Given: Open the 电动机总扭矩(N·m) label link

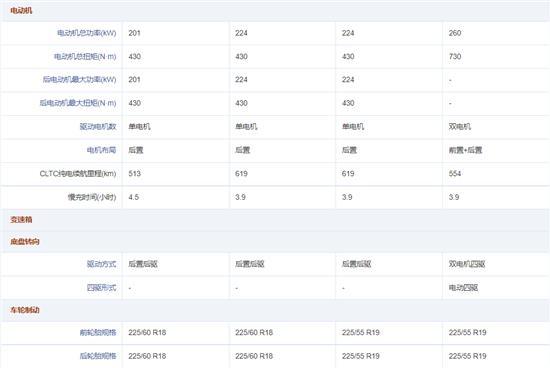Looking at the screenshot, I should (85, 56).
